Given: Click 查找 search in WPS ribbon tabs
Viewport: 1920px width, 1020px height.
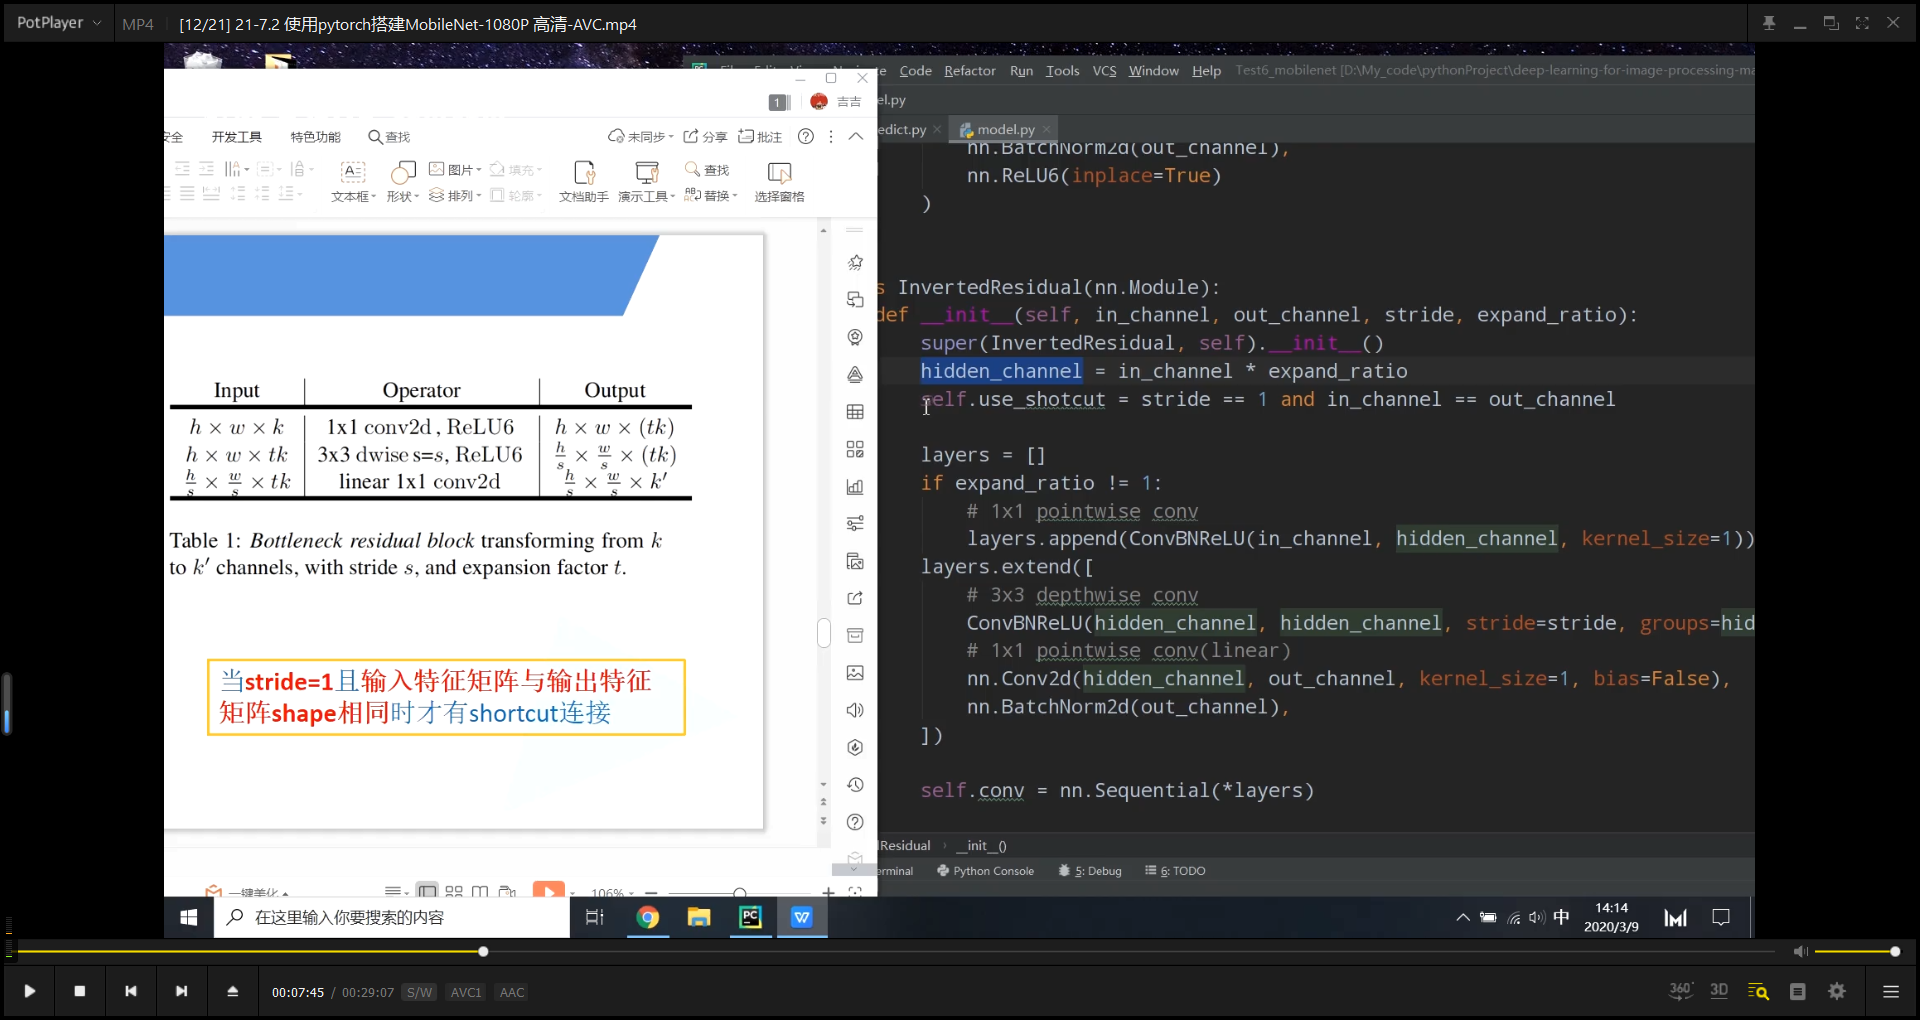Looking at the screenshot, I should [x=389, y=137].
